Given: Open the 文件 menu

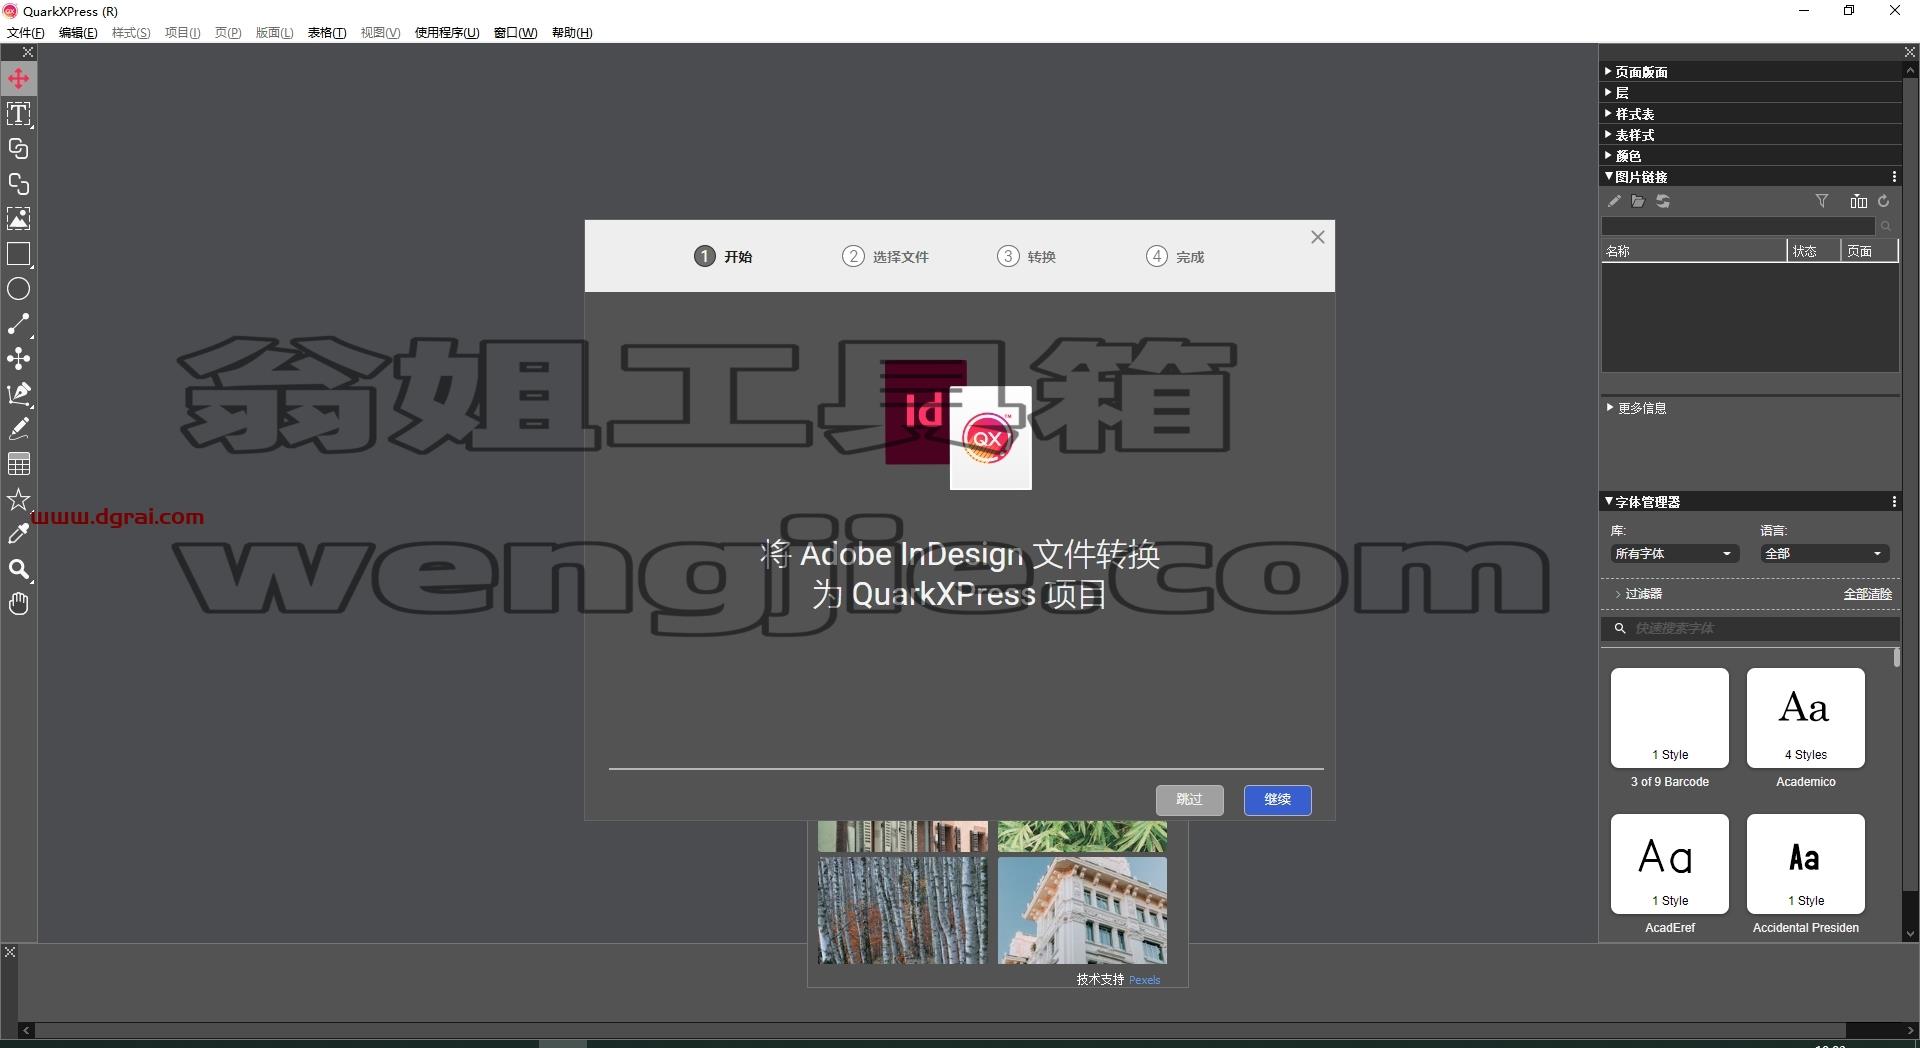Looking at the screenshot, I should point(25,33).
